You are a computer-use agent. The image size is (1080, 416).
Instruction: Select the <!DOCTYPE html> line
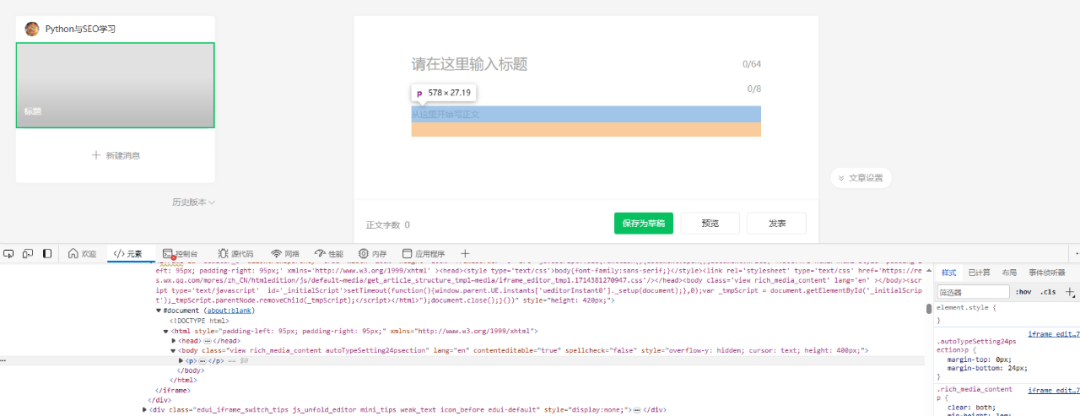coord(200,321)
